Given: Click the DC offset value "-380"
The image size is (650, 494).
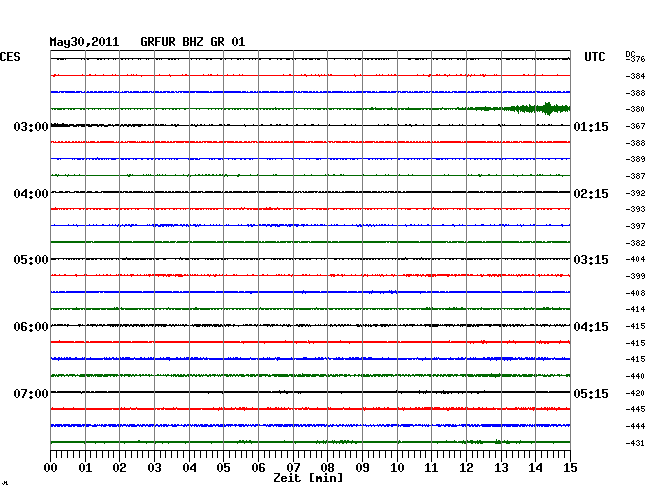Looking at the screenshot, I should pyautogui.click(x=635, y=109).
